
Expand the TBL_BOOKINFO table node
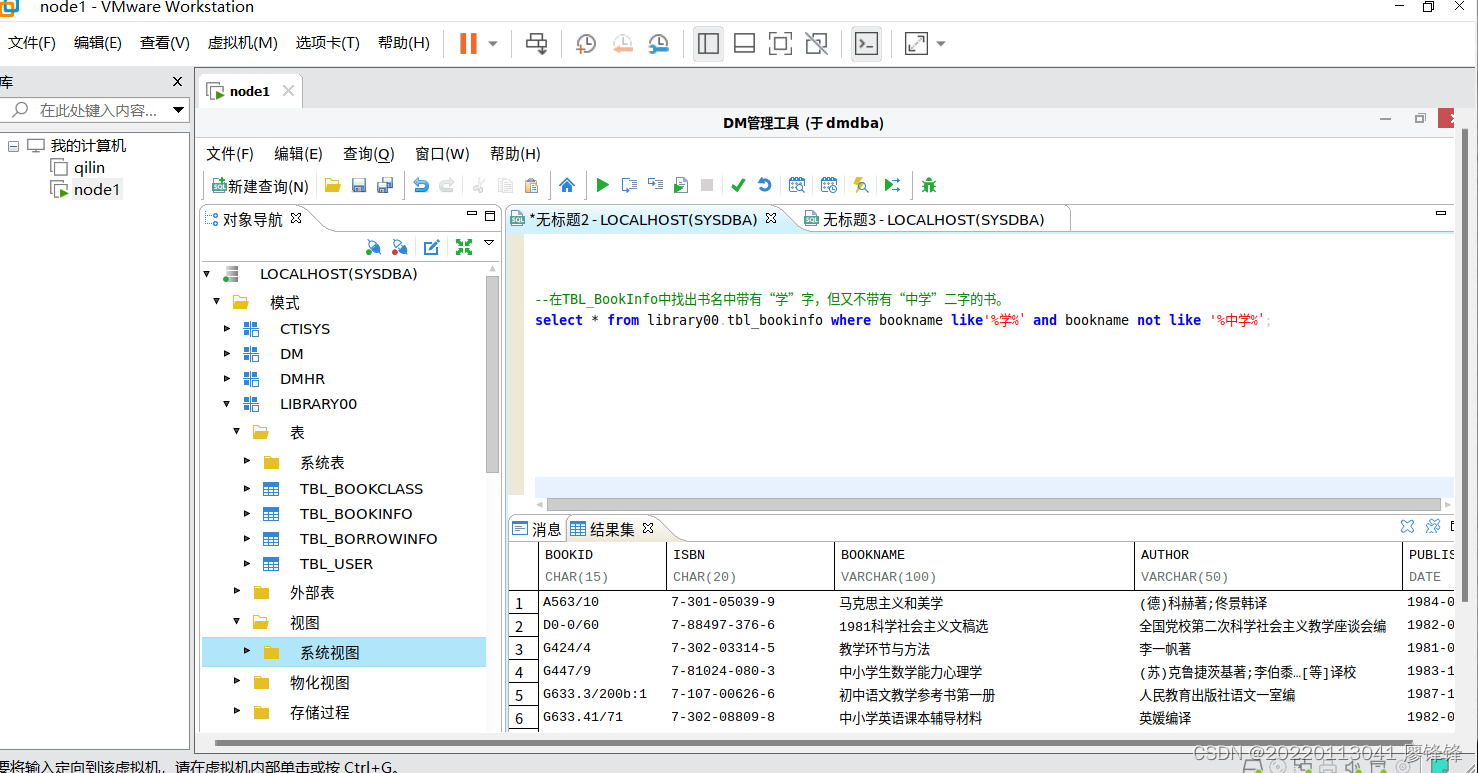[247, 514]
